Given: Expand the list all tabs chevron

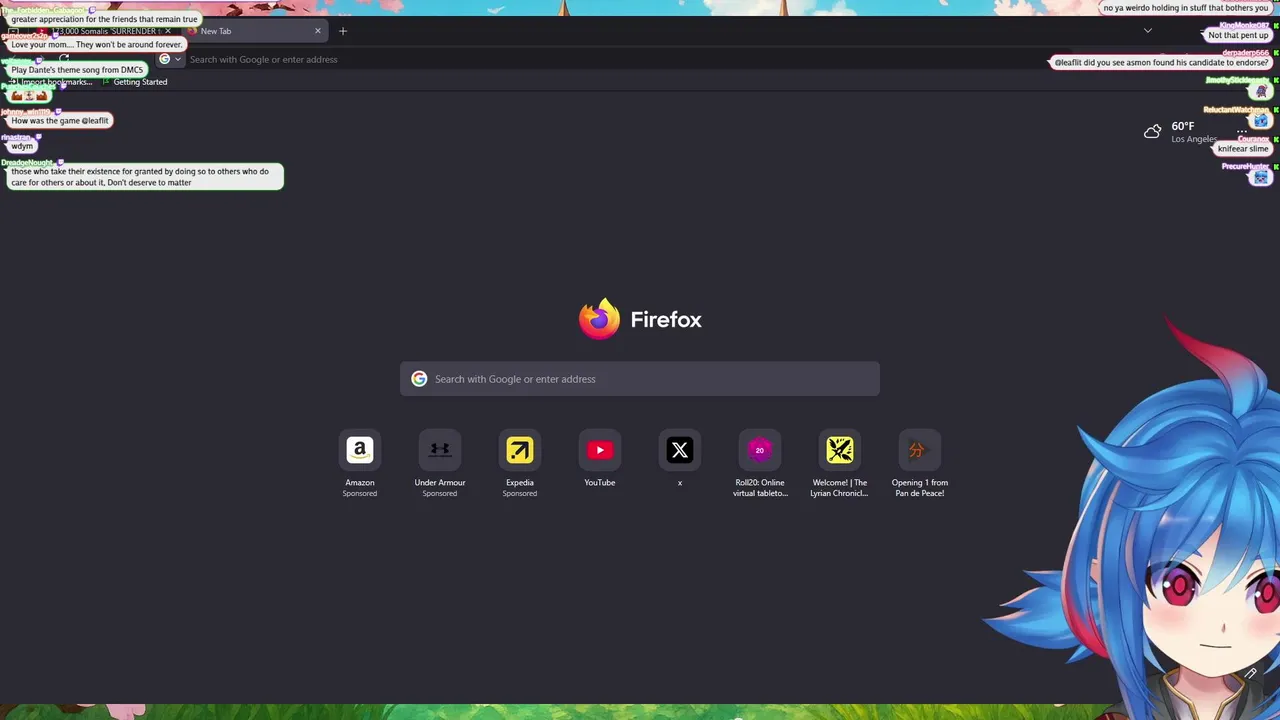Looking at the screenshot, I should point(1148,31).
